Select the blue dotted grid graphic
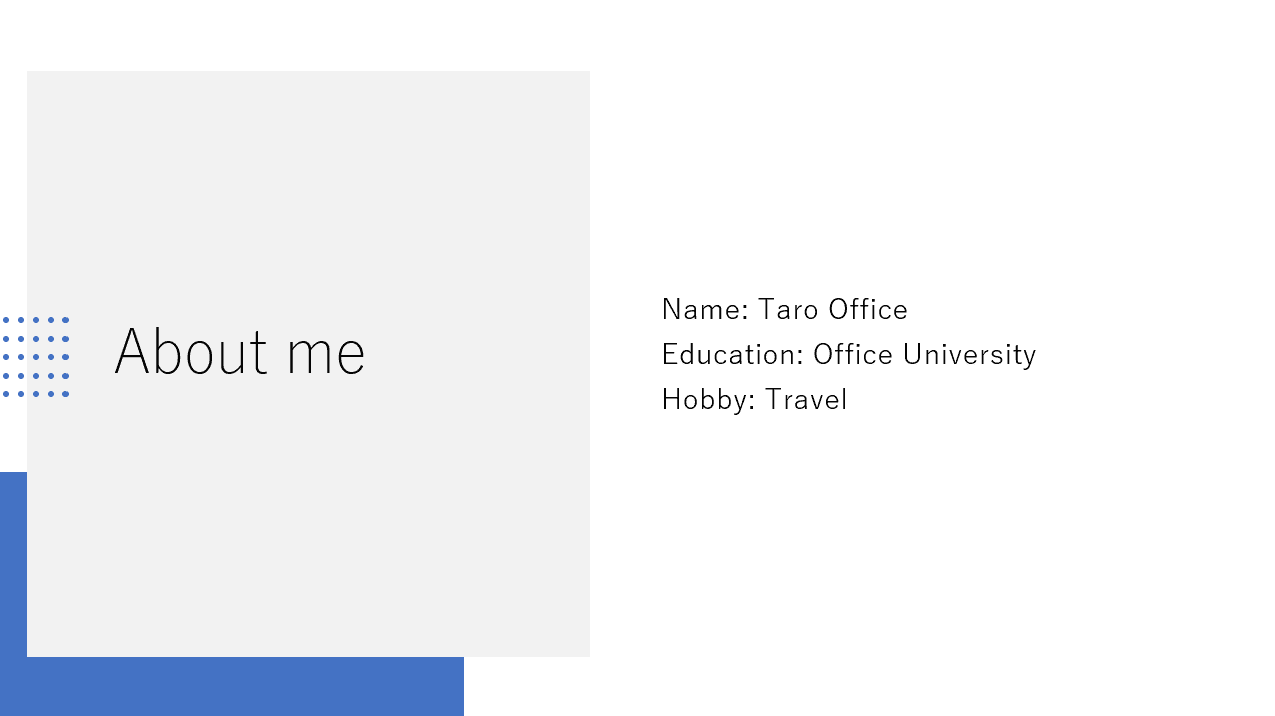Image resolution: width=1275 pixels, height=716 pixels. tap(35, 357)
